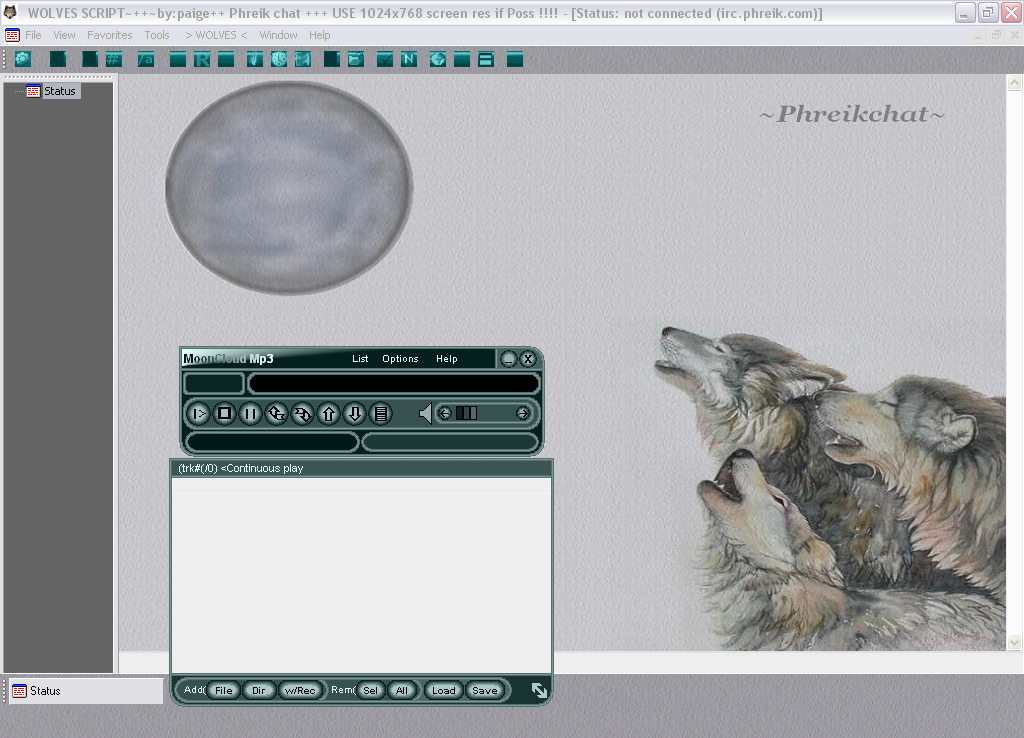Open the gear options icon in the toolbar
This screenshot has width=1024, height=738.
pyautogui.click(x=23, y=59)
